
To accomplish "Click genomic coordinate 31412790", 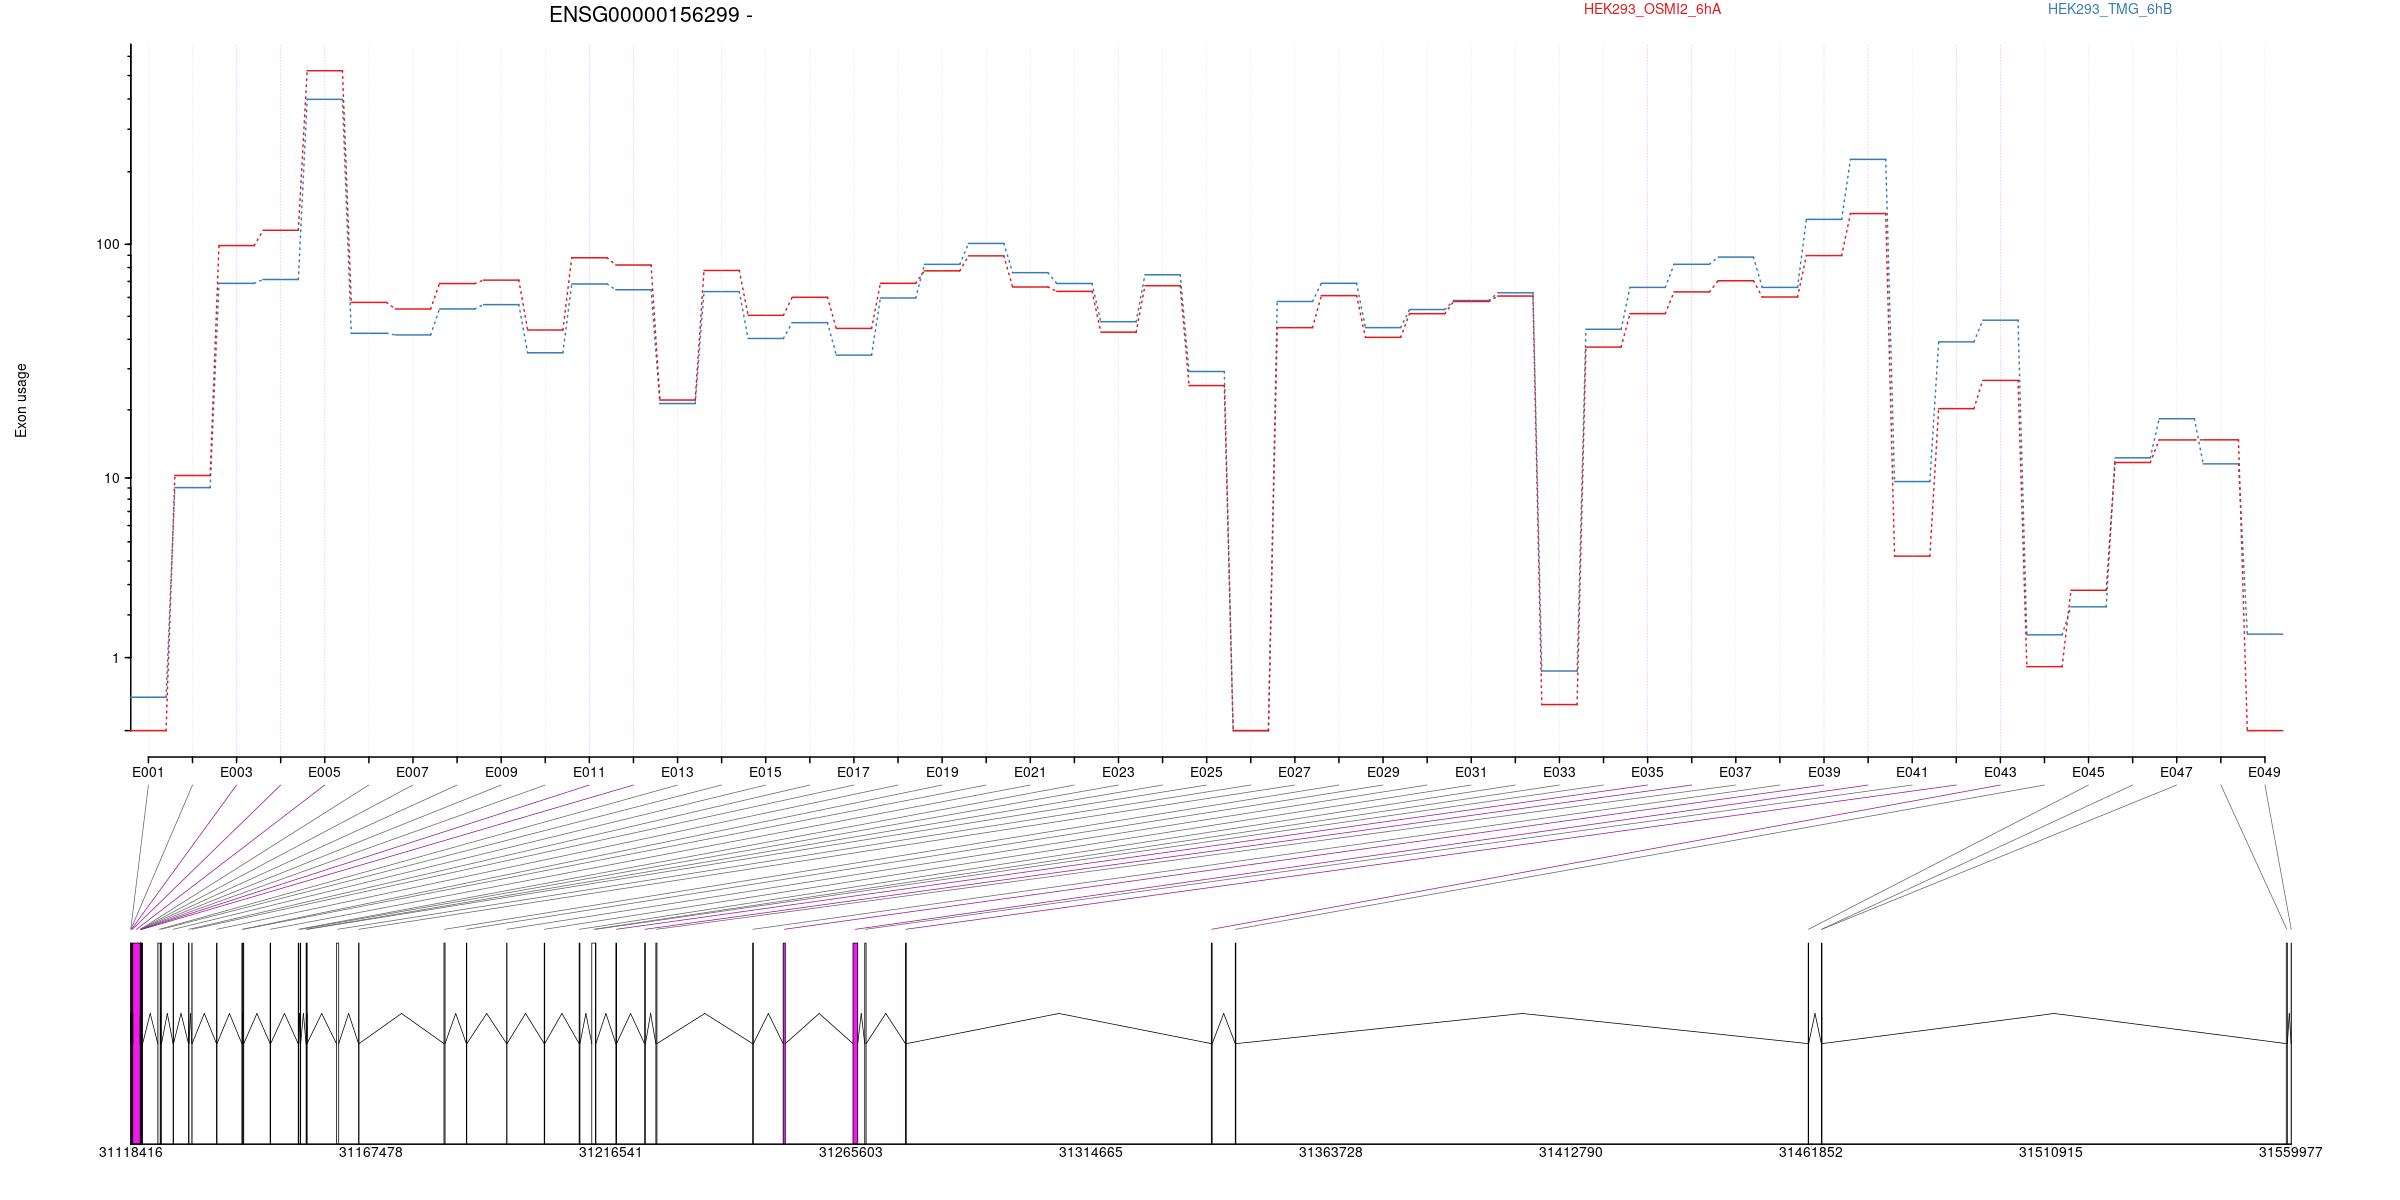I will tap(1571, 1152).
